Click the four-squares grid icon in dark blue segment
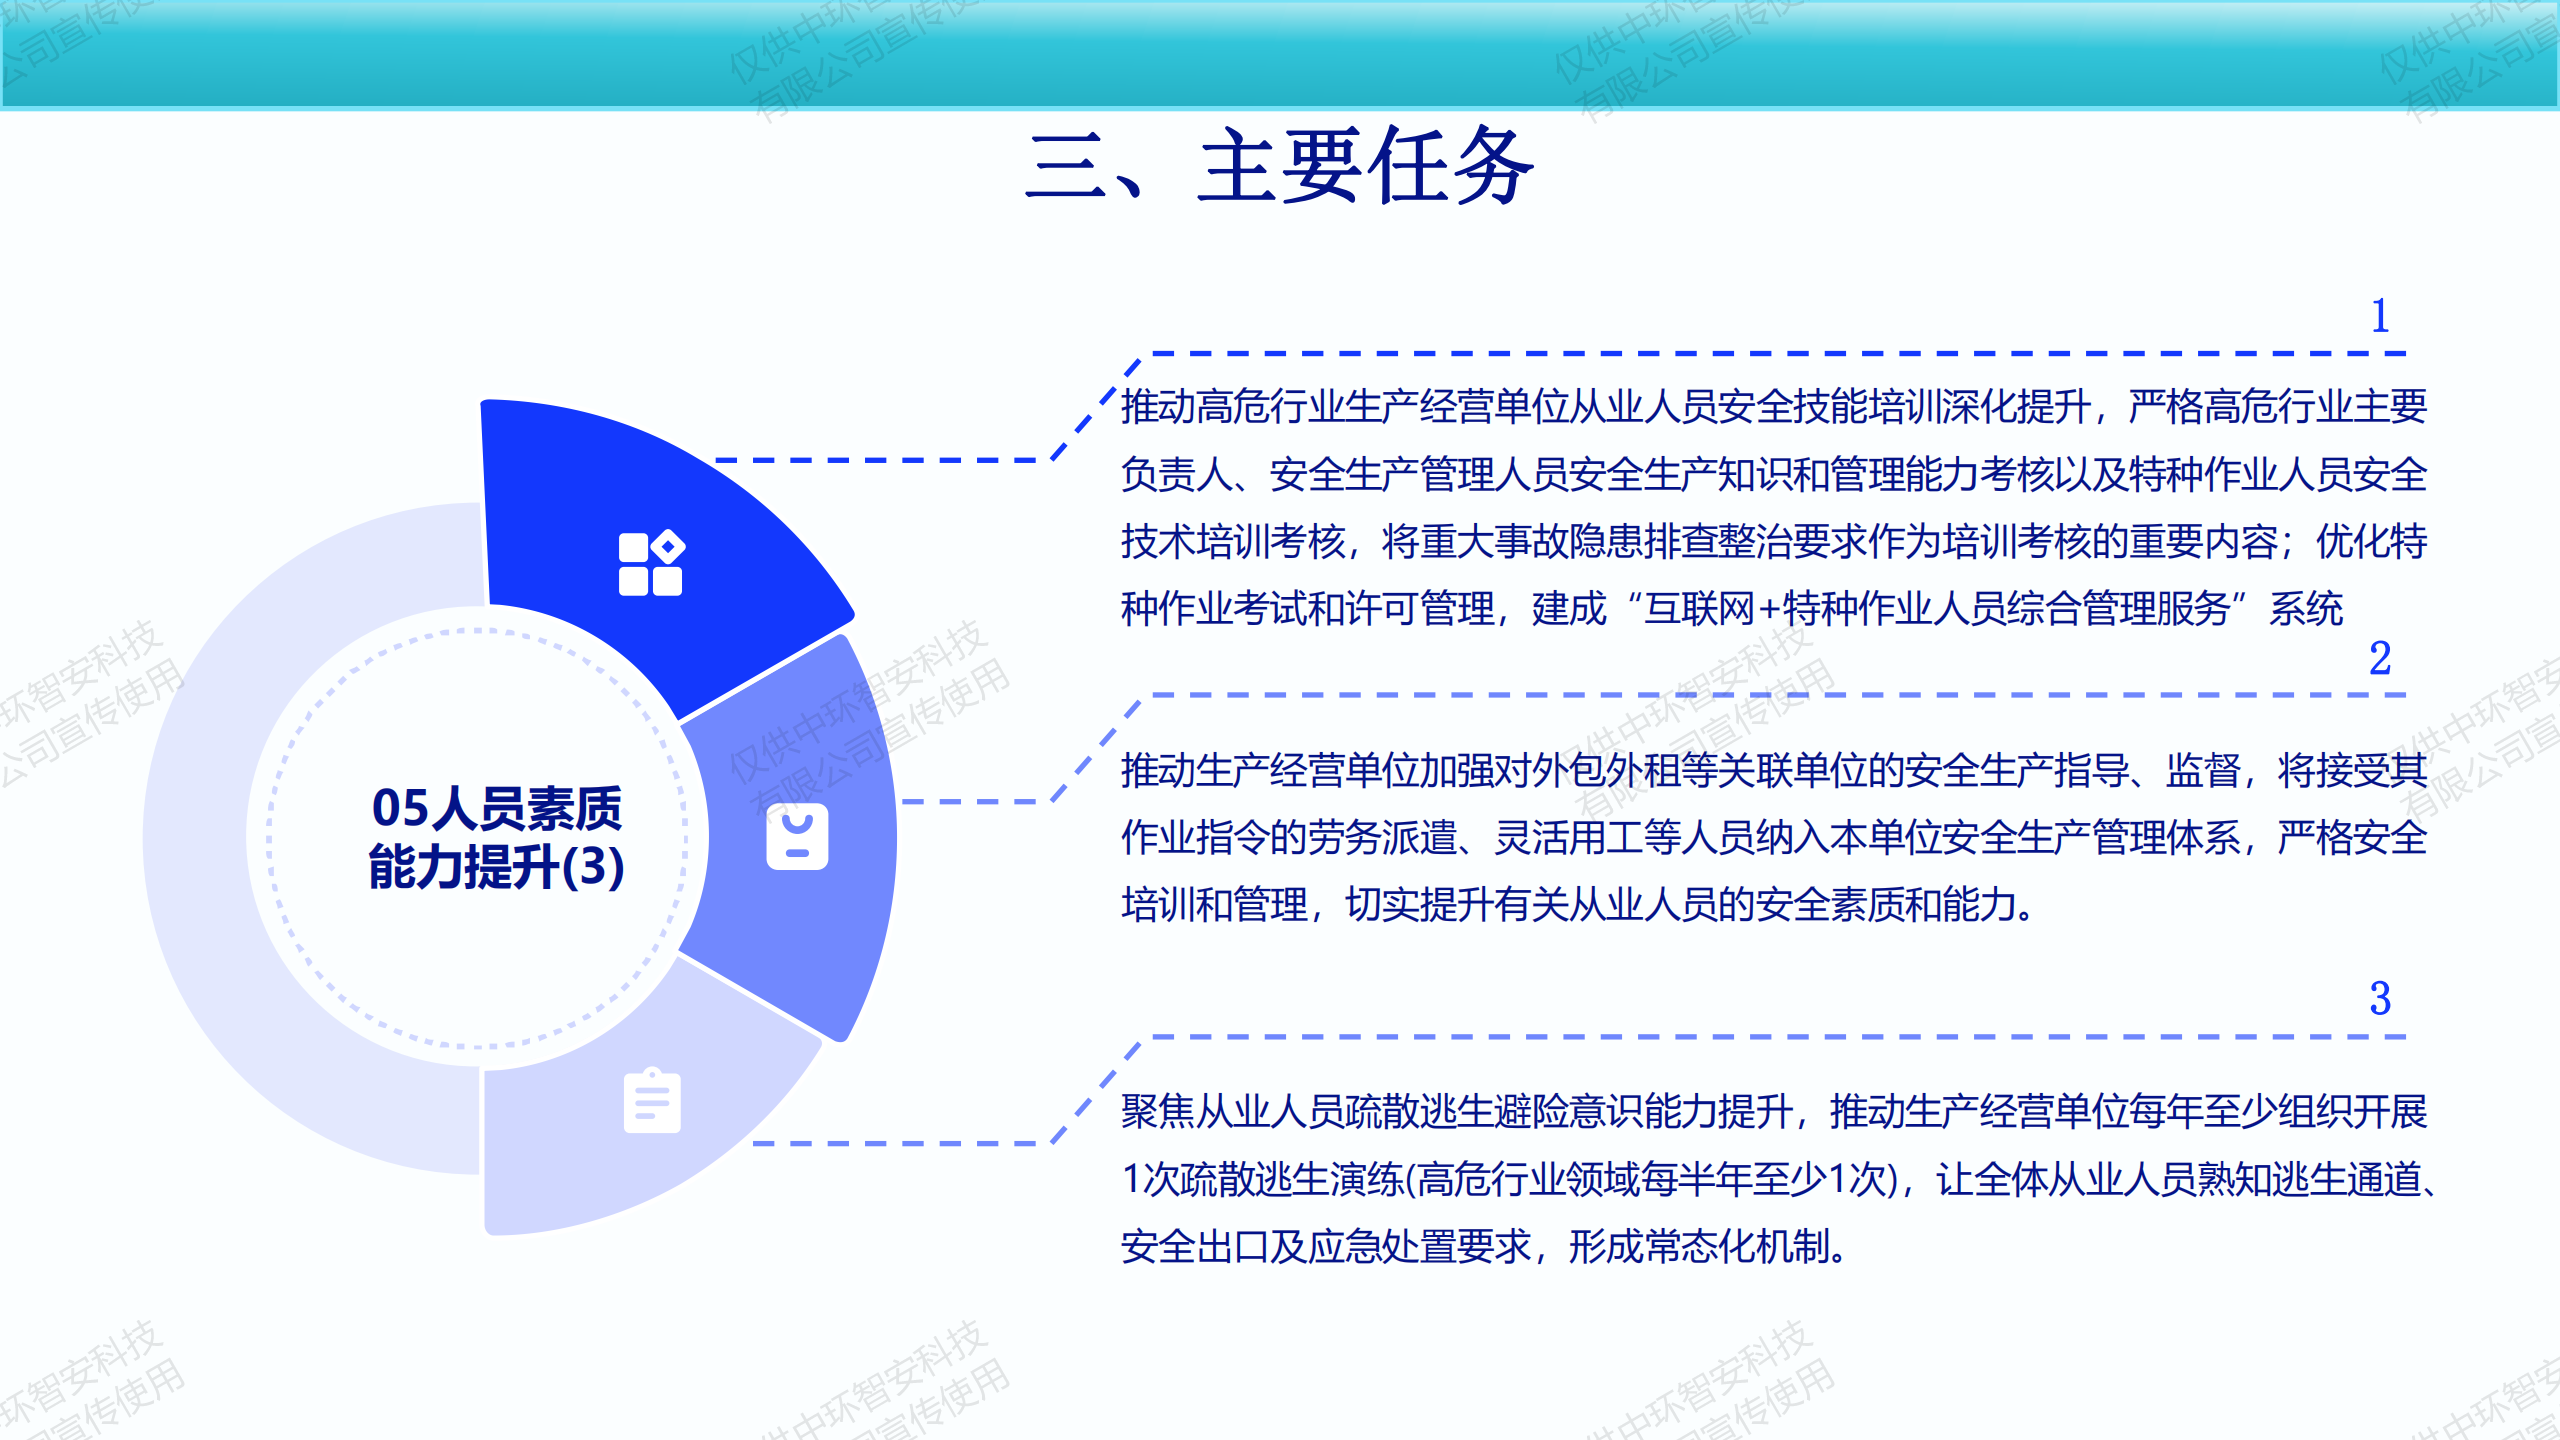Viewport: 2560px width, 1440px height. point(651,564)
